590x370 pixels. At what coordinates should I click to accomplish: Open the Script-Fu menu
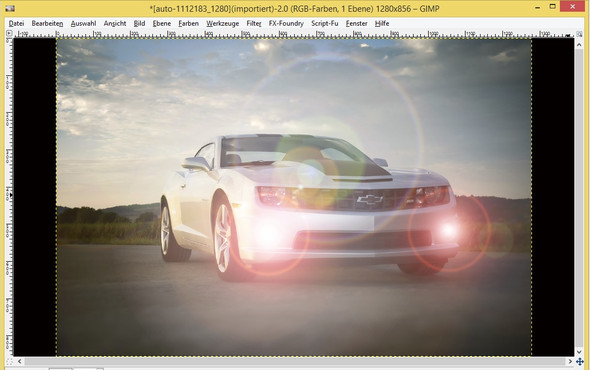tap(324, 23)
